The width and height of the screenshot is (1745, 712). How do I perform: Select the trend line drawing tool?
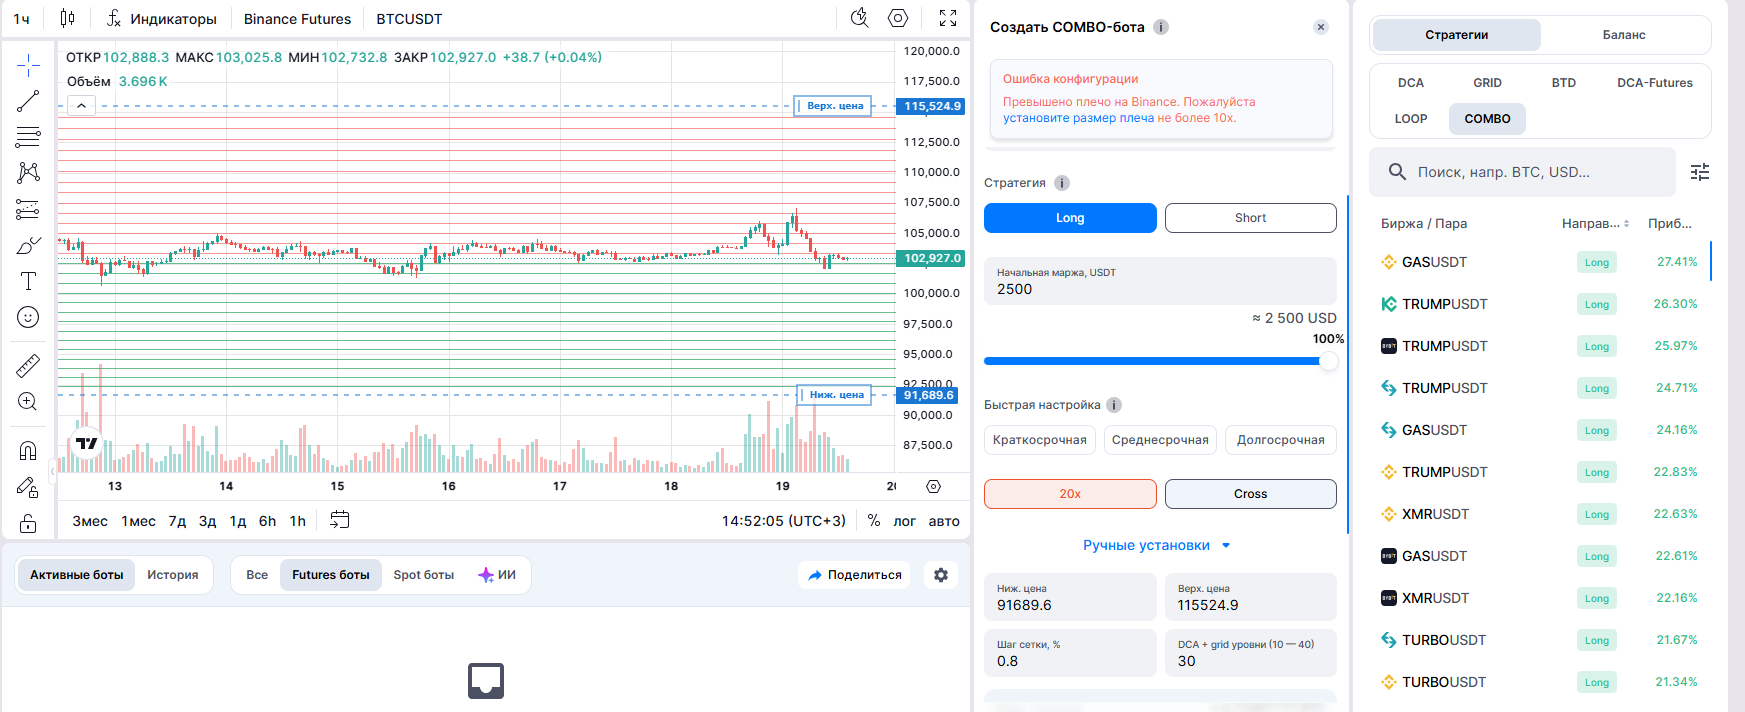[x=28, y=101]
